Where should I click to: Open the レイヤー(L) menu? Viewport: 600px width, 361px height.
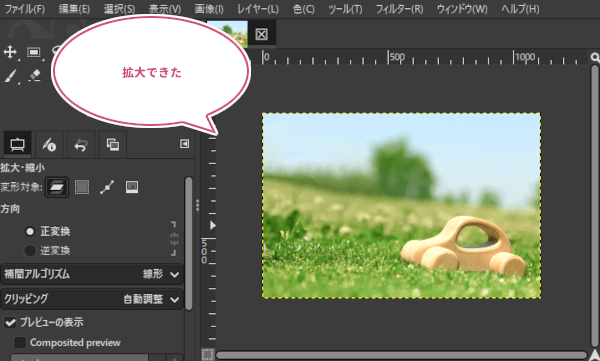pyautogui.click(x=258, y=9)
